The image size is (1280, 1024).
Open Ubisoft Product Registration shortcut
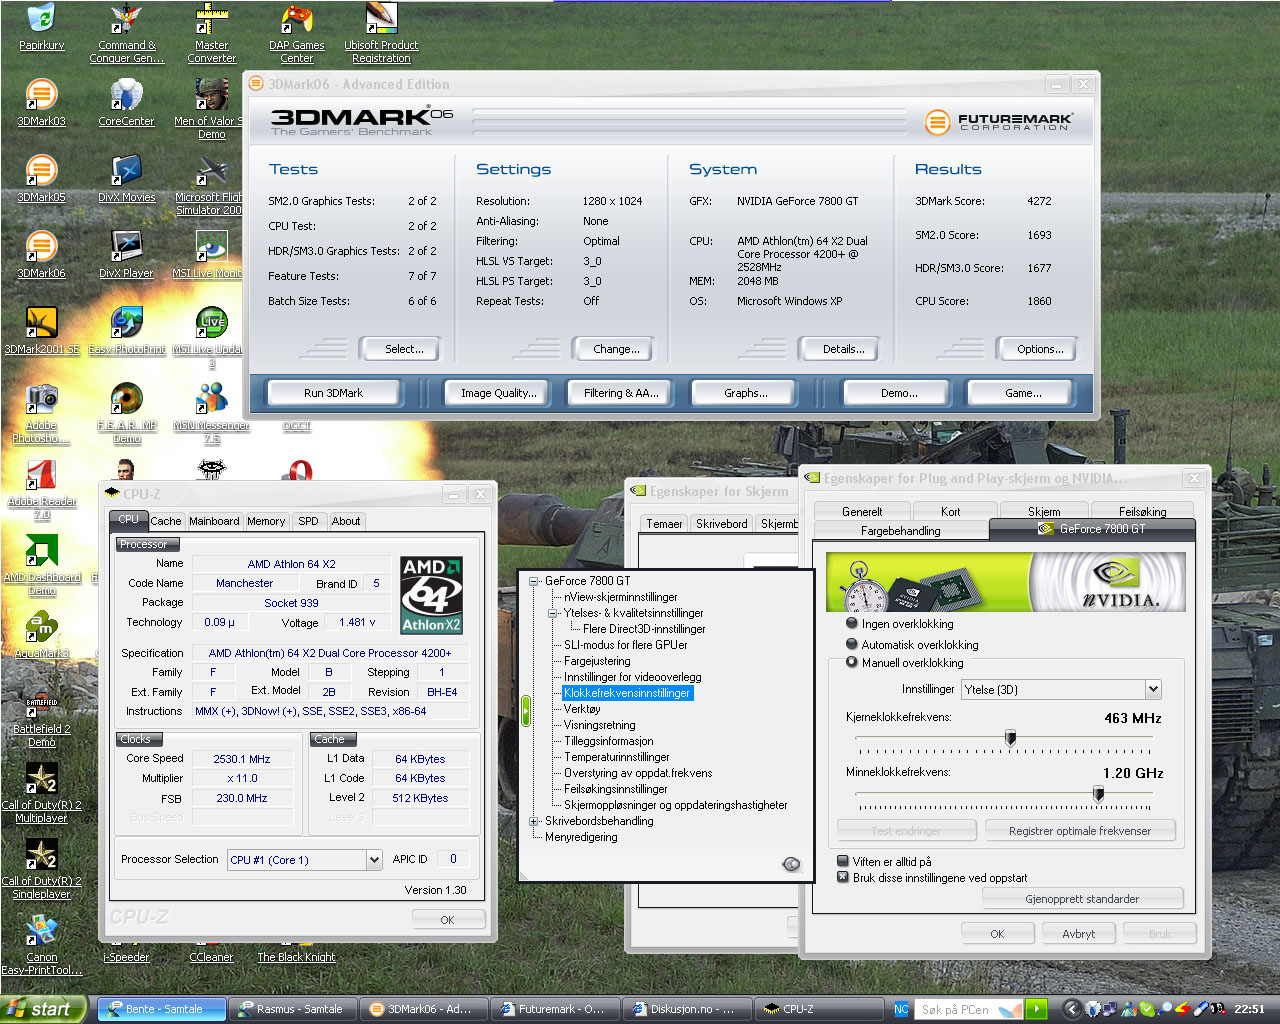coord(381,33)
